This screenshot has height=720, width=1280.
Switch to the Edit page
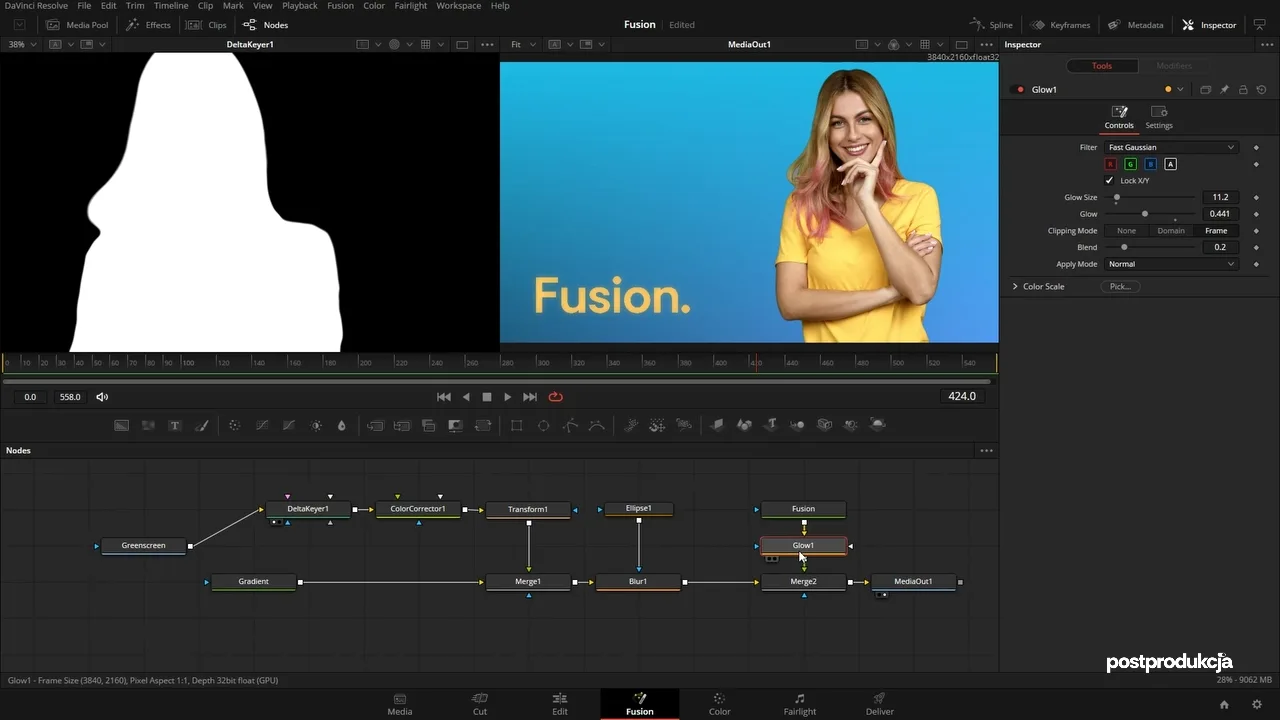(560, 704)
